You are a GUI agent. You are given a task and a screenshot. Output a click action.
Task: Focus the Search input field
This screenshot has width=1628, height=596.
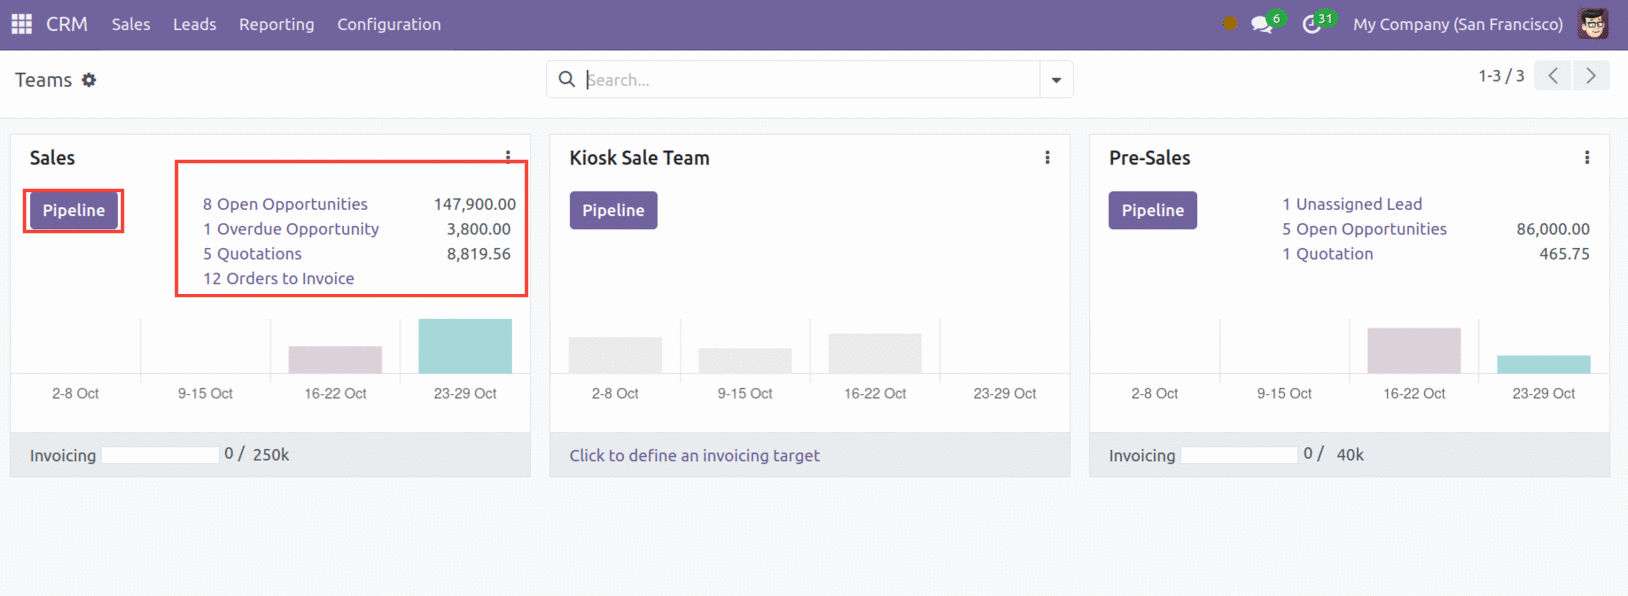811,80
